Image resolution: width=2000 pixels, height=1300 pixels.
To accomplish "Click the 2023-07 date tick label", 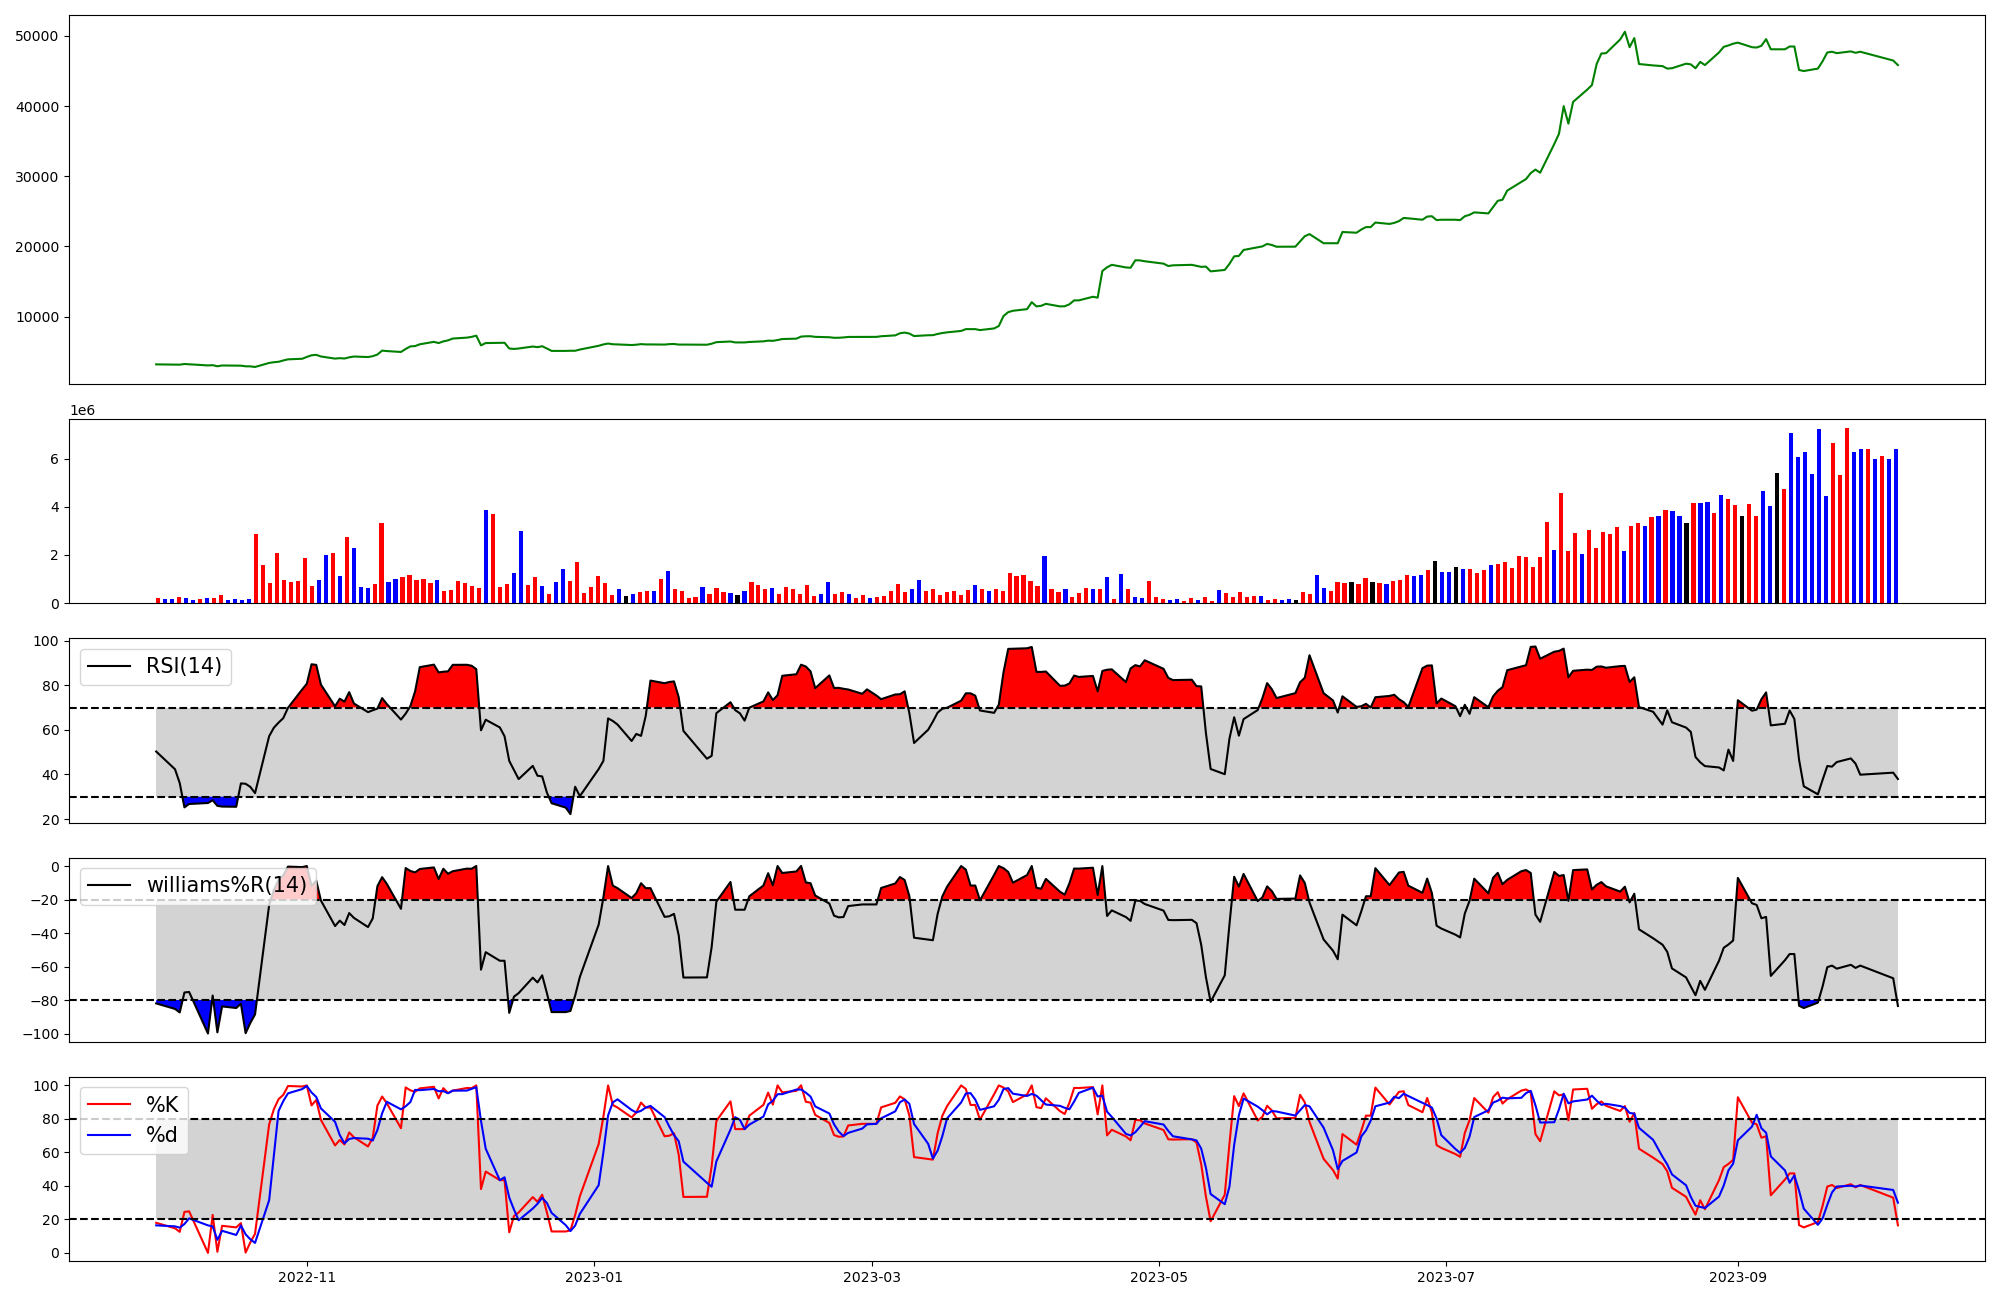I will (x=1446, y=1277).
